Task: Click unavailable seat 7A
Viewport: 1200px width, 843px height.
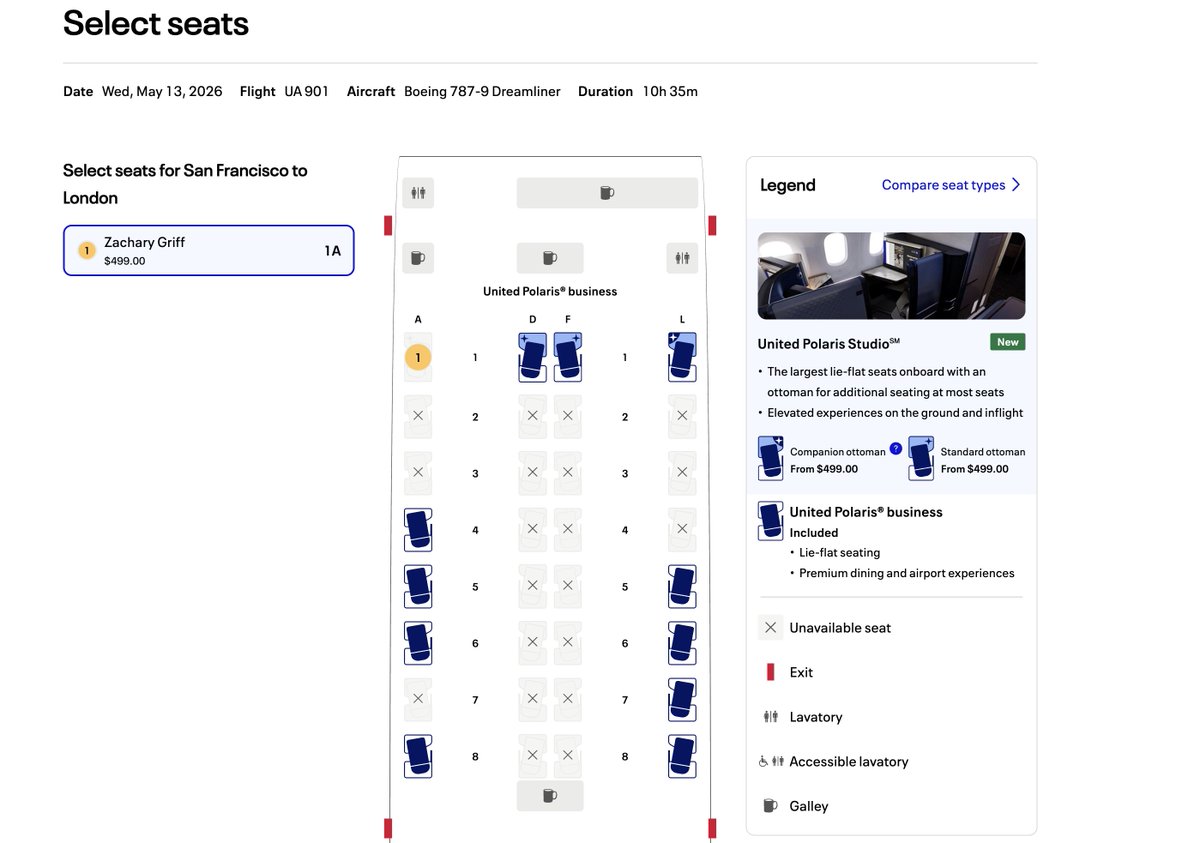Action: pos(418,700)
